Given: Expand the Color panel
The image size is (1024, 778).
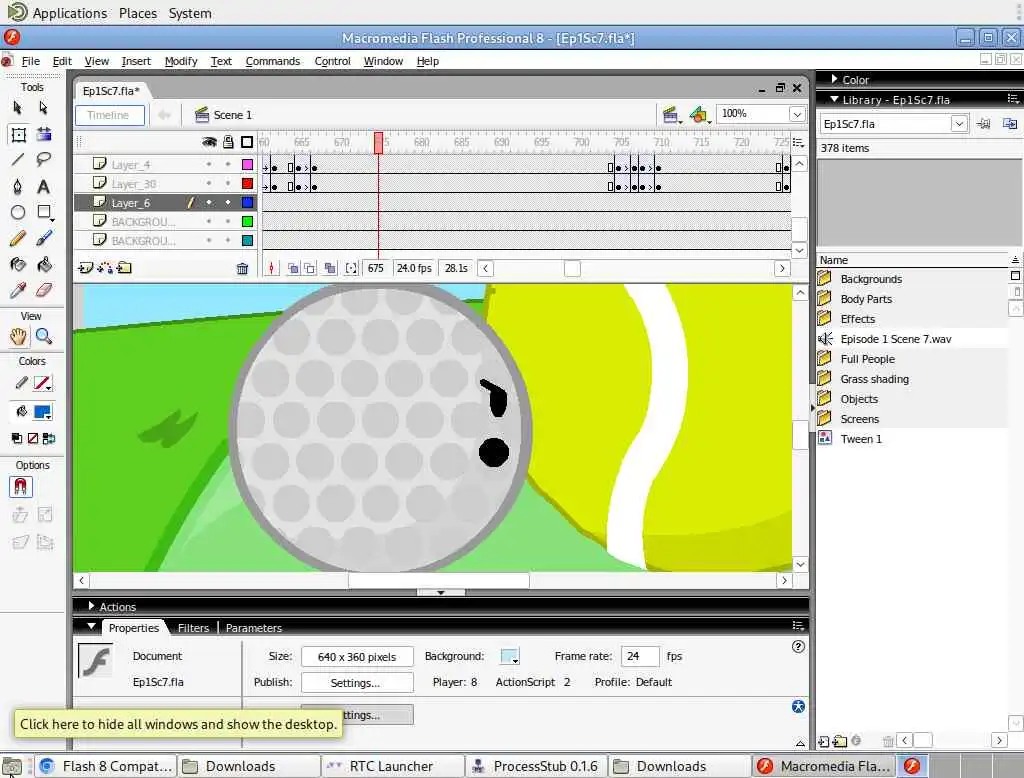Looking at the screenshot, I should [835, 79].
